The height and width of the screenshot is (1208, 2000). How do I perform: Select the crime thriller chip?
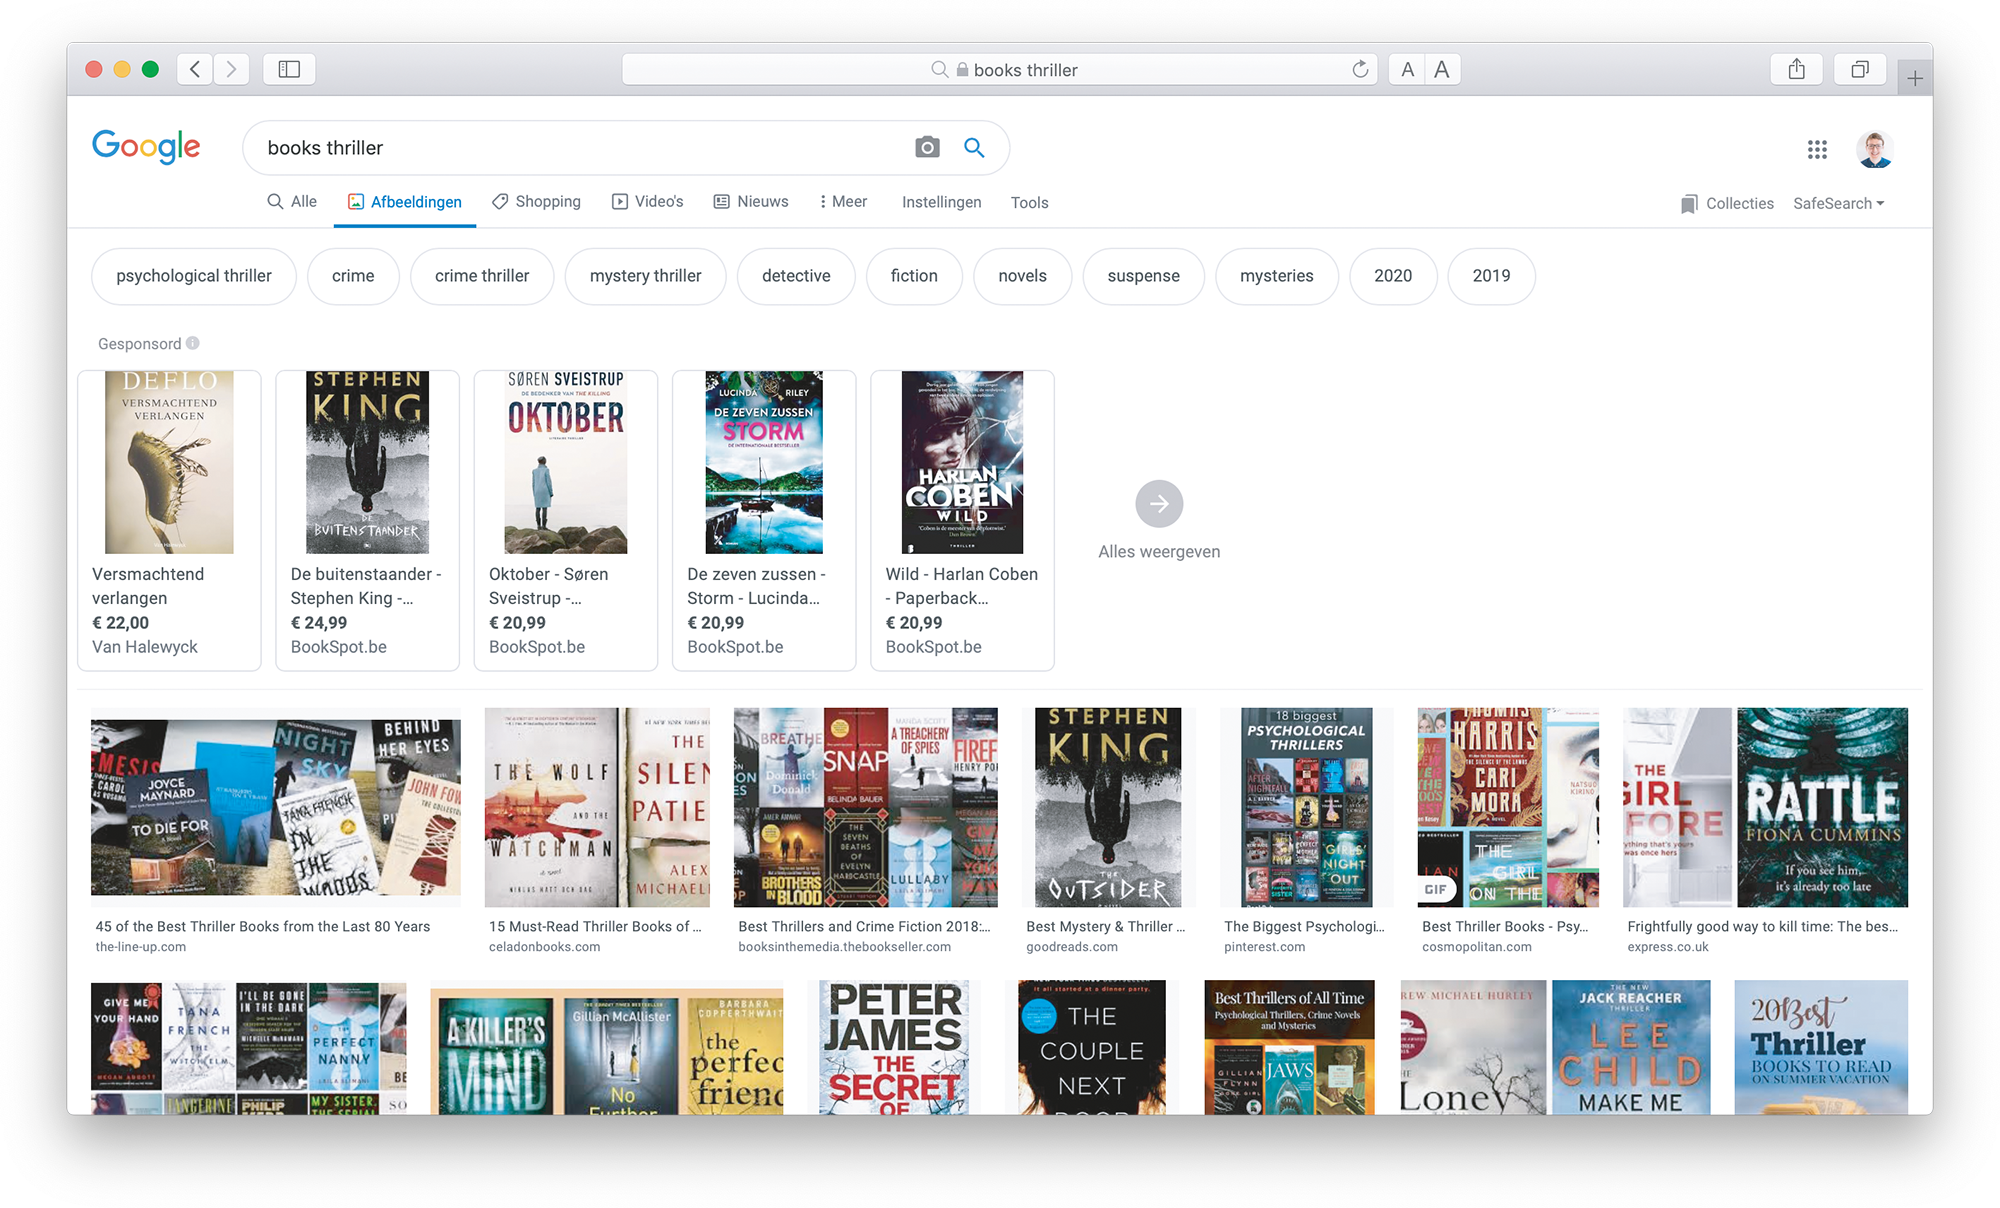click(x=482, y=276)
